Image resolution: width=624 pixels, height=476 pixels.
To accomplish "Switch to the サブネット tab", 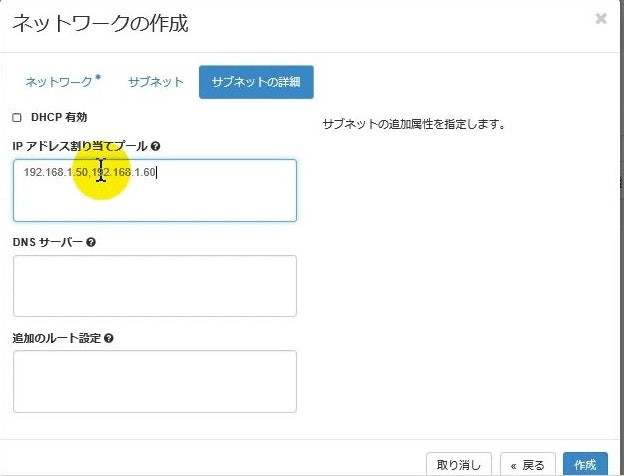I will click(x=156, y=82).
